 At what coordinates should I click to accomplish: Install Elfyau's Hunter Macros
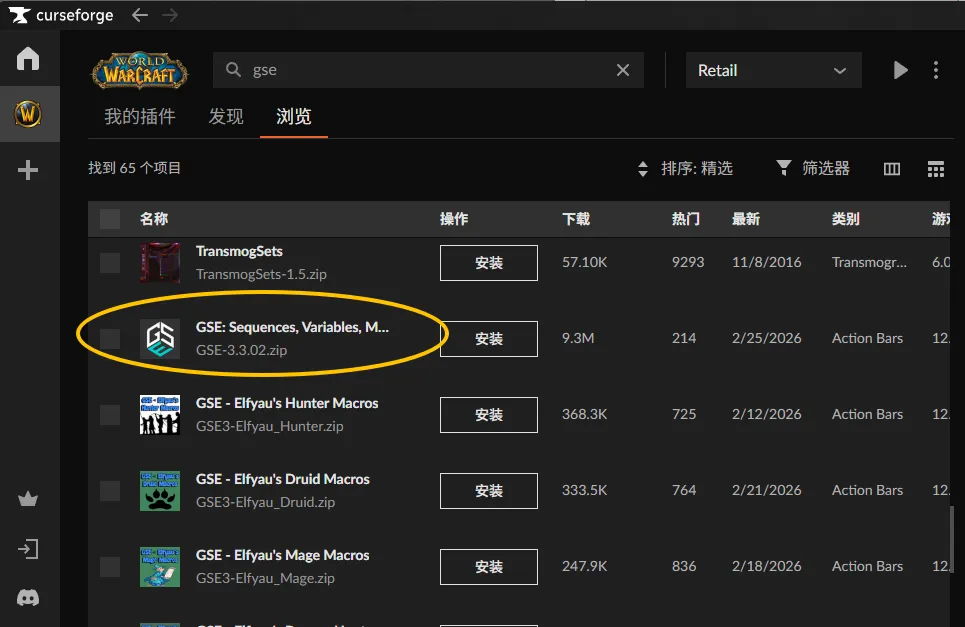point(489,415)
